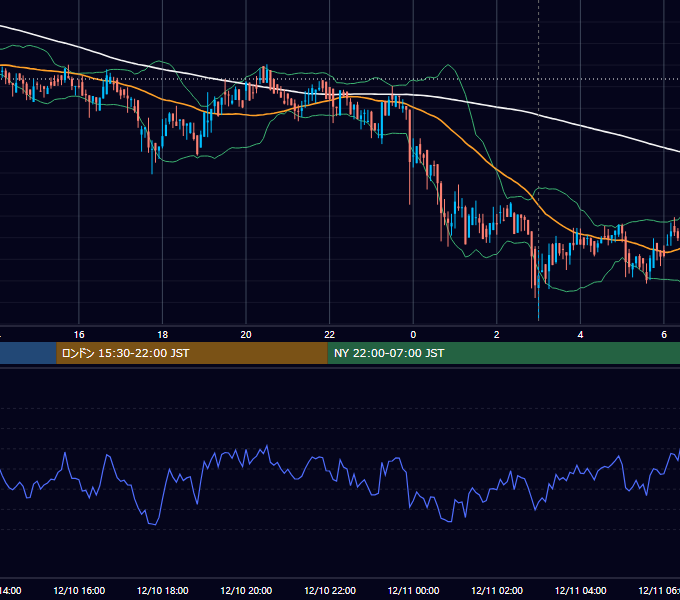
Task: Select the NY 22:00-07:00 JST session bar
Action: tap(503, 353)
